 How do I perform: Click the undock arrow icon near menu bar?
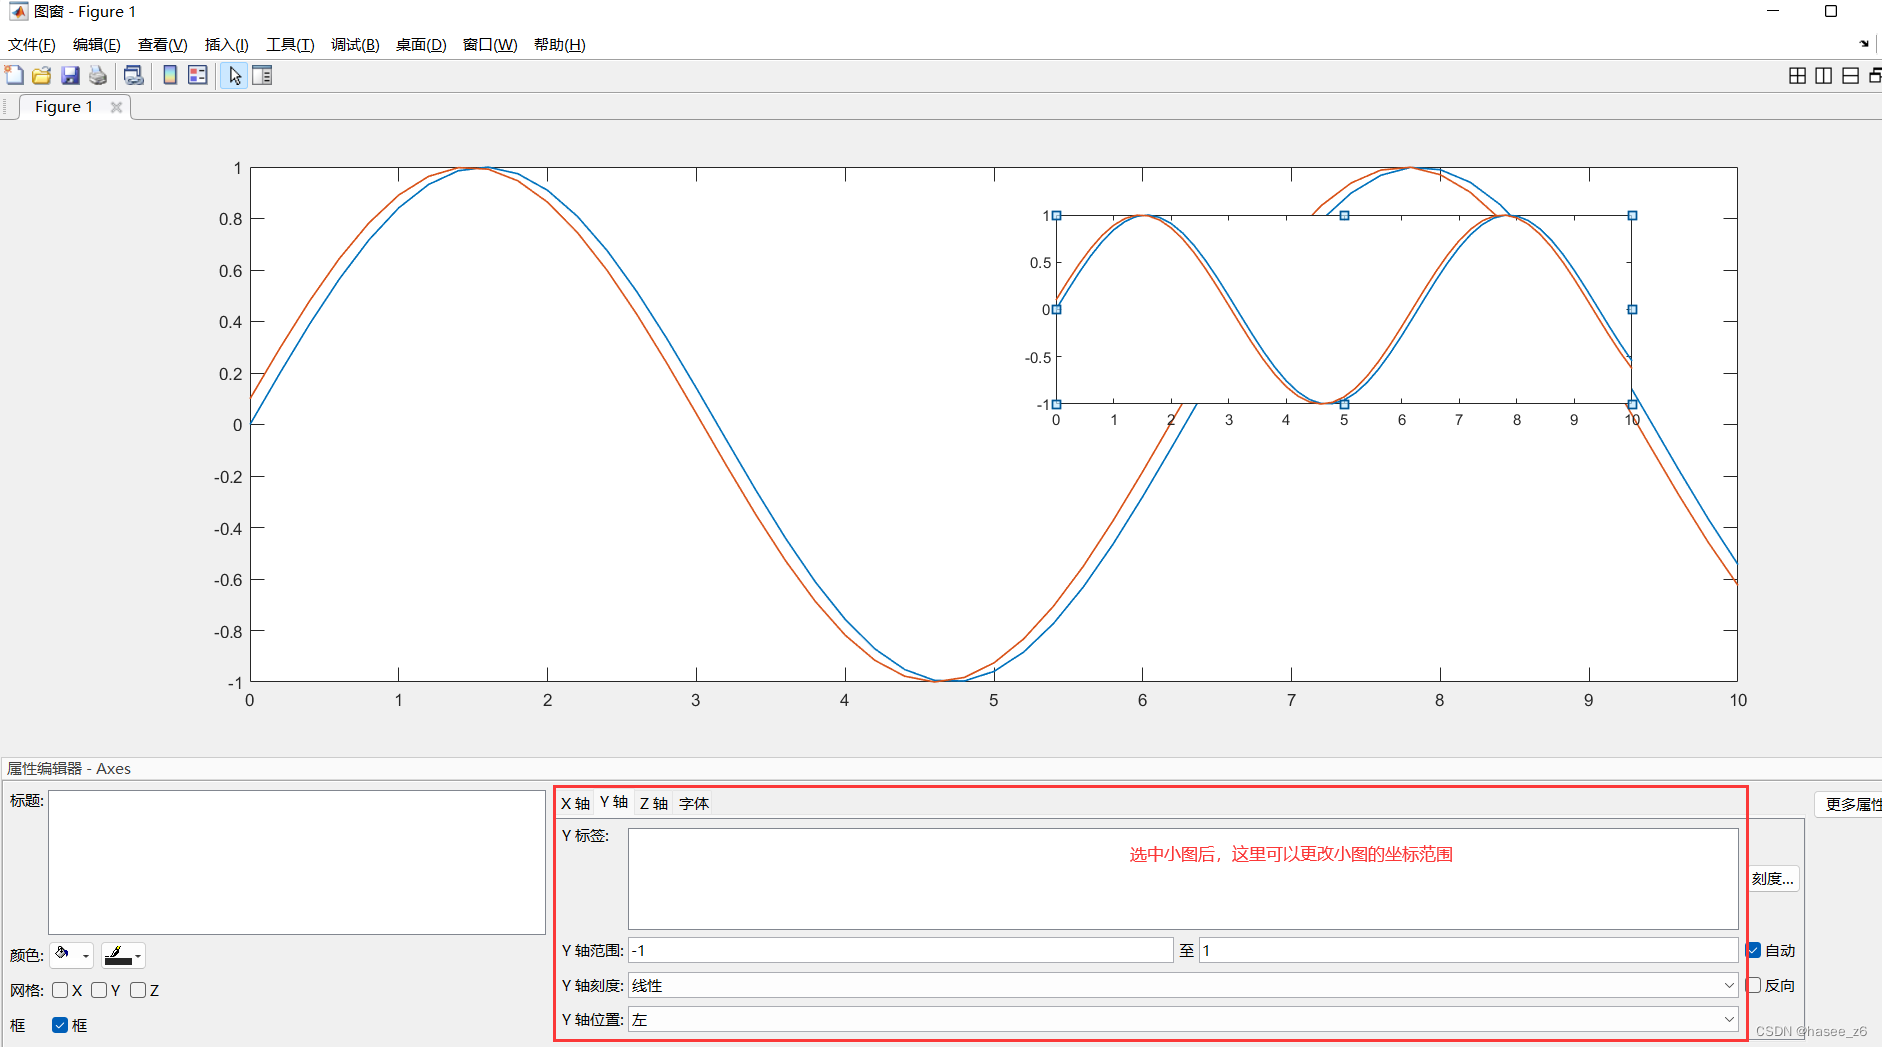click(1864, 44)
